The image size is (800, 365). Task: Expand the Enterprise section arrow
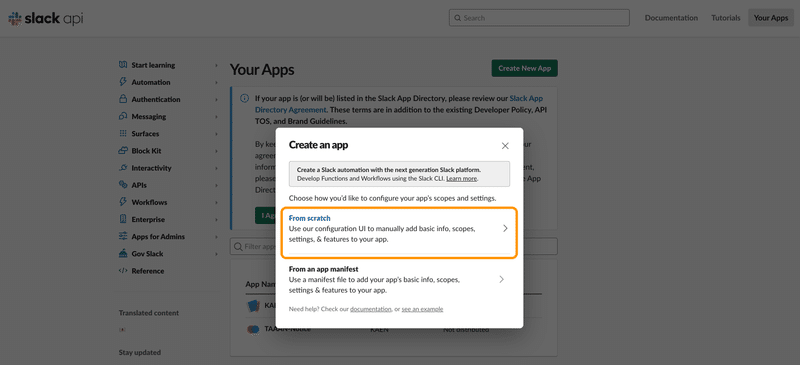pyautogui.click(x=216, y=220)
